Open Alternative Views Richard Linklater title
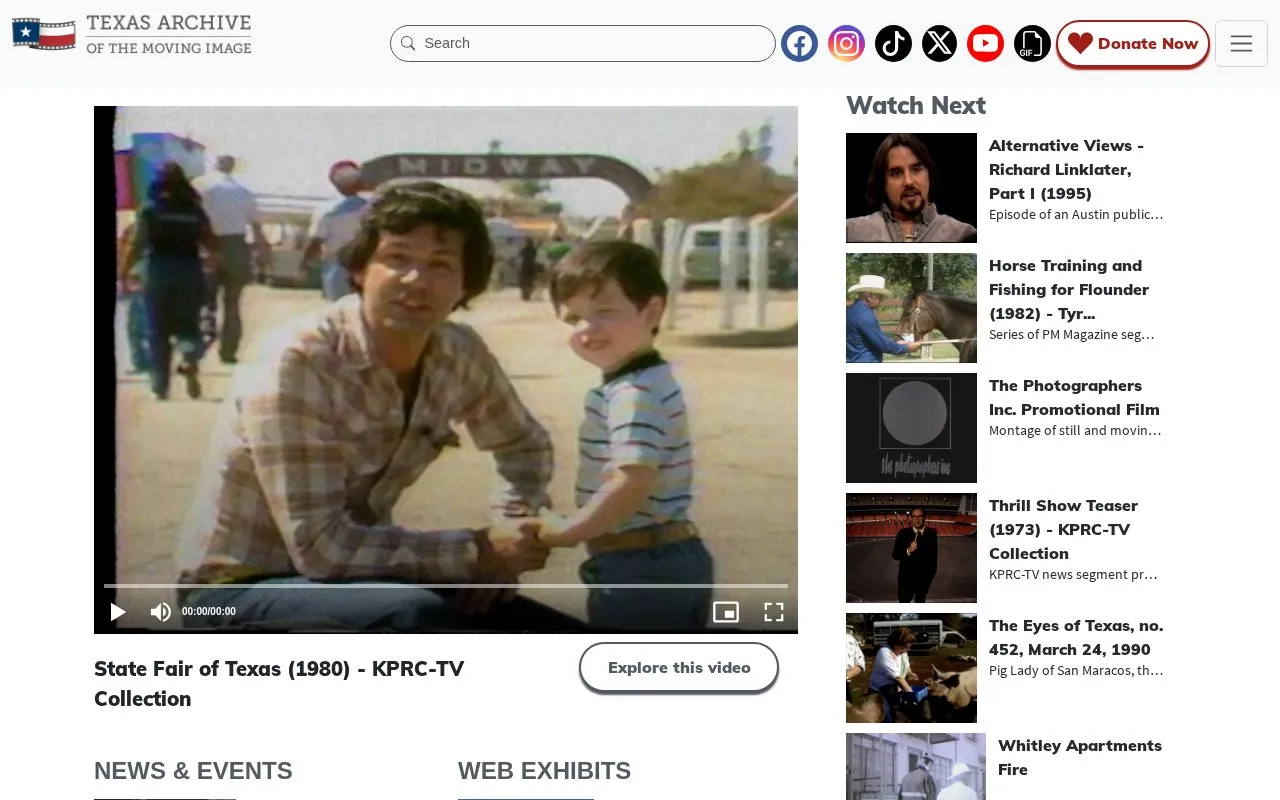 coord(1066,169)
